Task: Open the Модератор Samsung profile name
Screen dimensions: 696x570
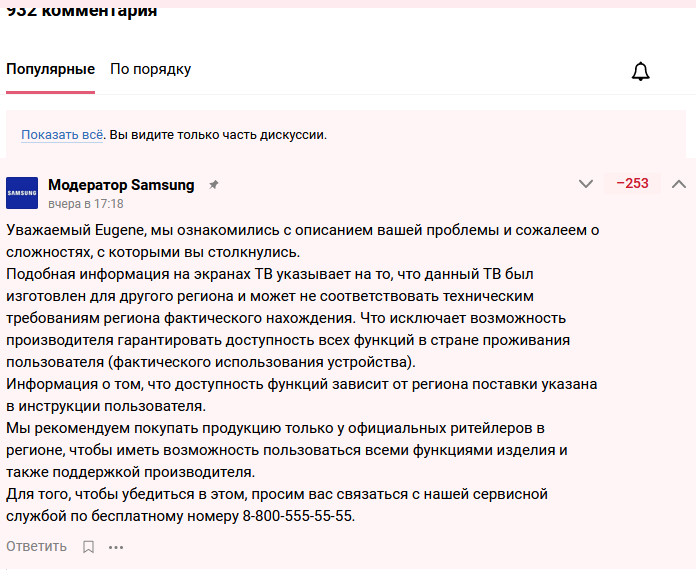Action: (x=121, y=184)
